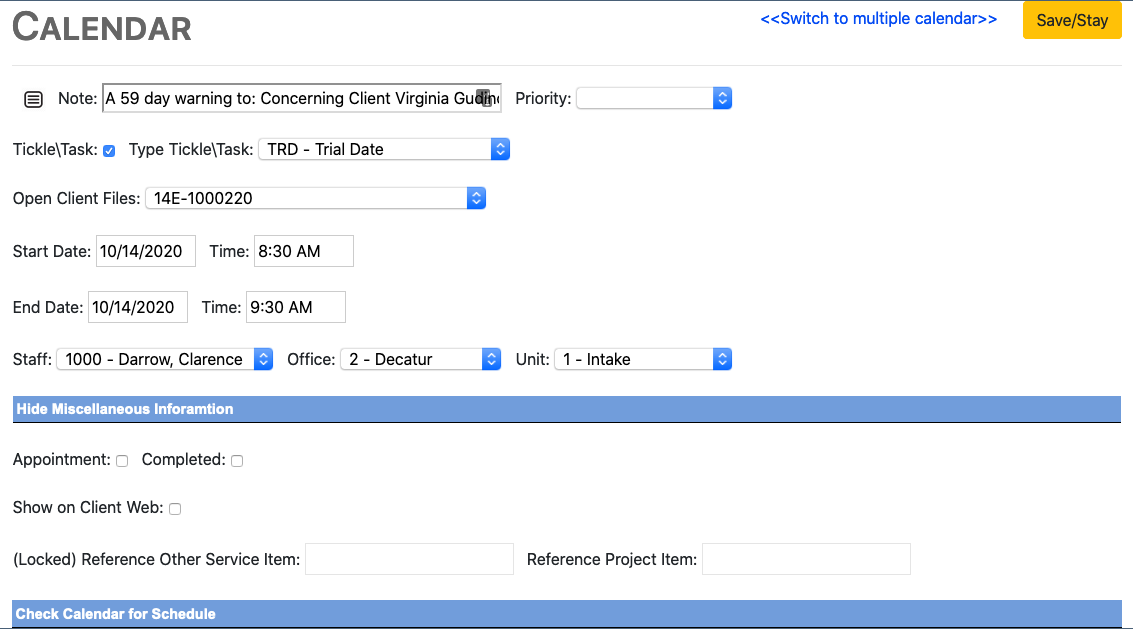Image resolution: width=1133 pixels, height=630 pixels.
Task: Uncheck the Tickle\Task checkbox
Action: (x=109, y=150)
